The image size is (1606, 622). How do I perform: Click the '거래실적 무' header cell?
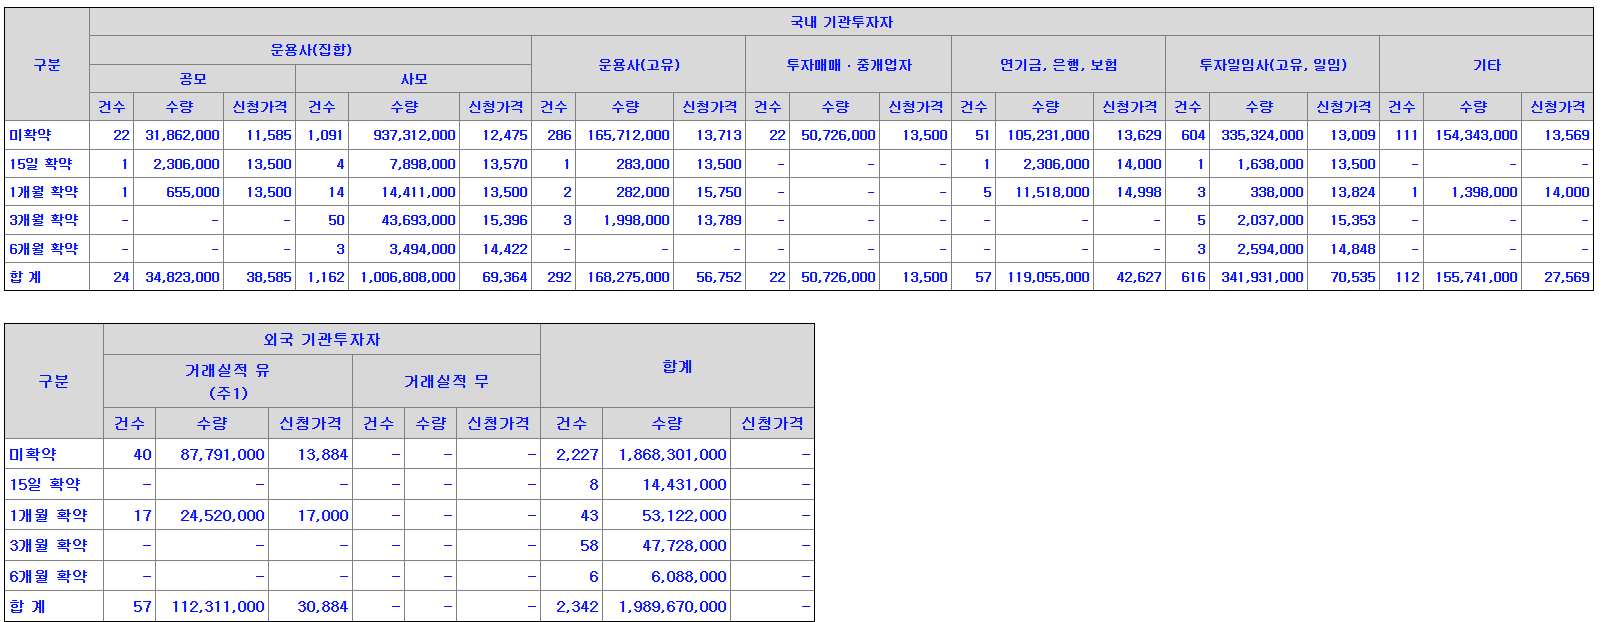pos(446,381)
